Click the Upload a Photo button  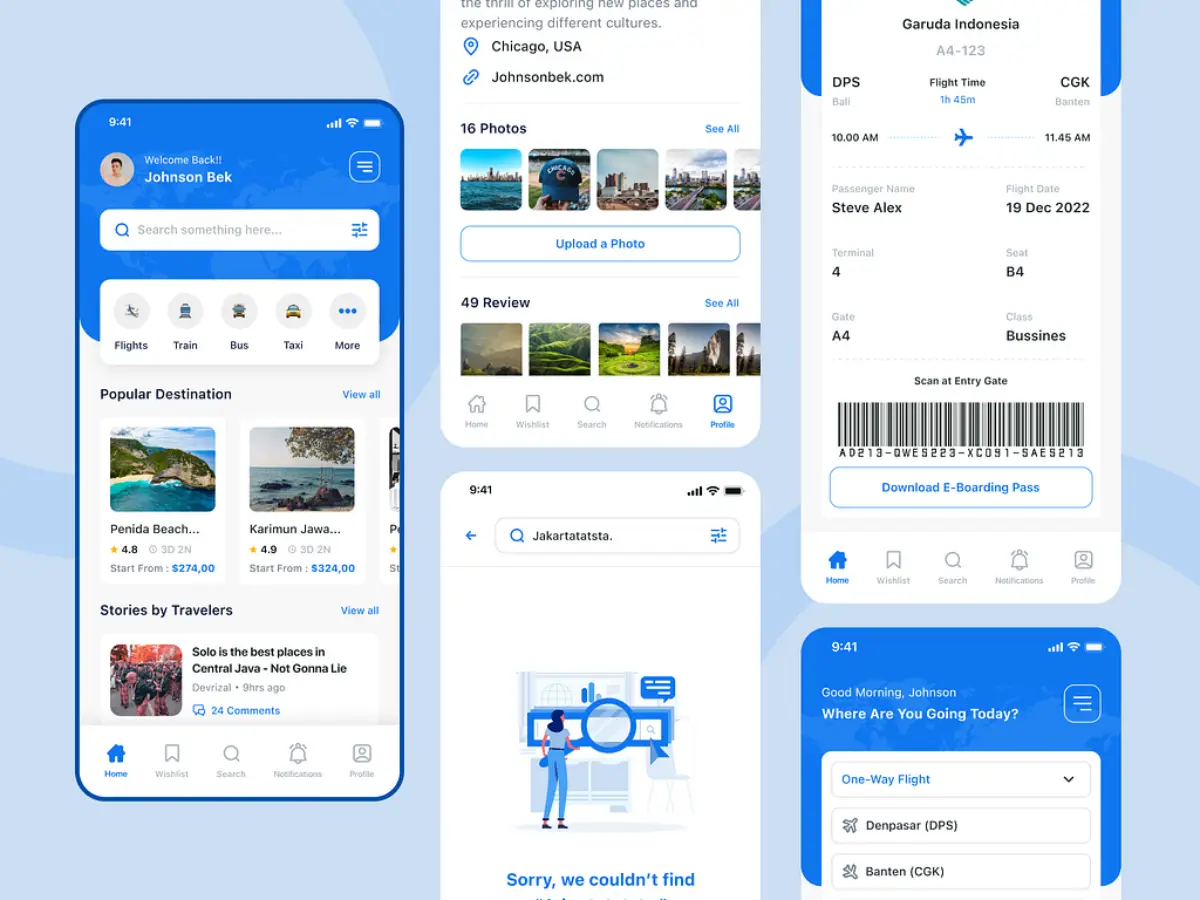[600, 244]
